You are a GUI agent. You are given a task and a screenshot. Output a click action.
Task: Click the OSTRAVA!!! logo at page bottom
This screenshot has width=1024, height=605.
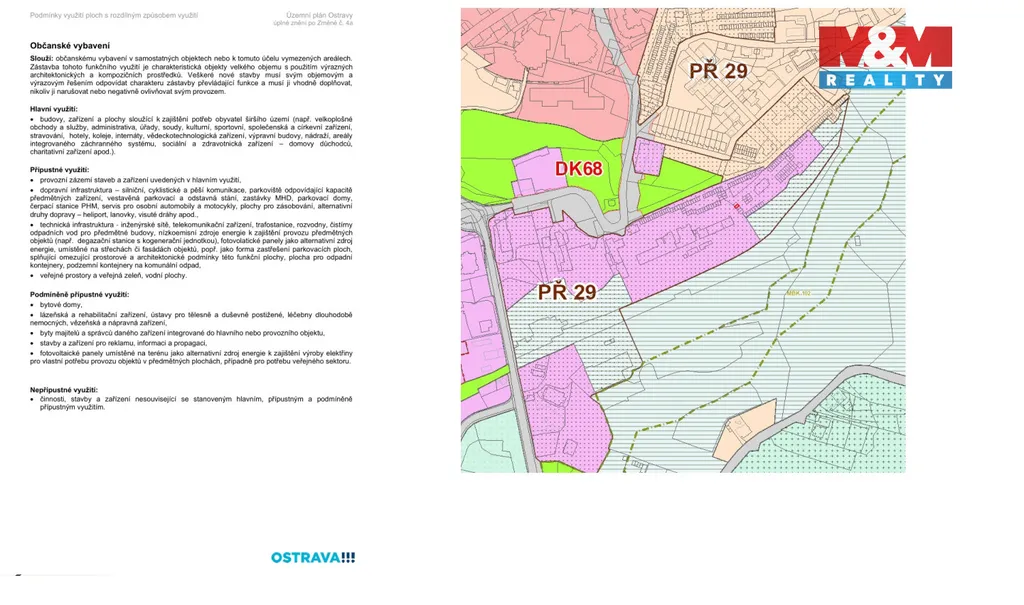point(313,557)
